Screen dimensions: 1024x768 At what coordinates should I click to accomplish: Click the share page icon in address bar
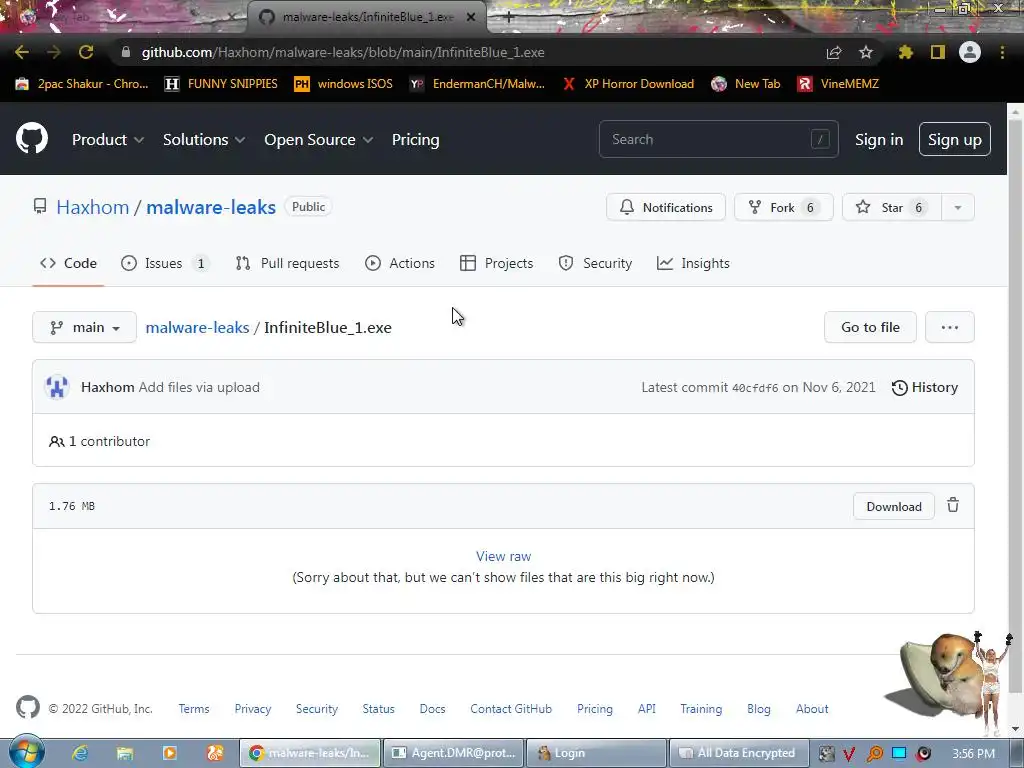(x=834, y=52)
